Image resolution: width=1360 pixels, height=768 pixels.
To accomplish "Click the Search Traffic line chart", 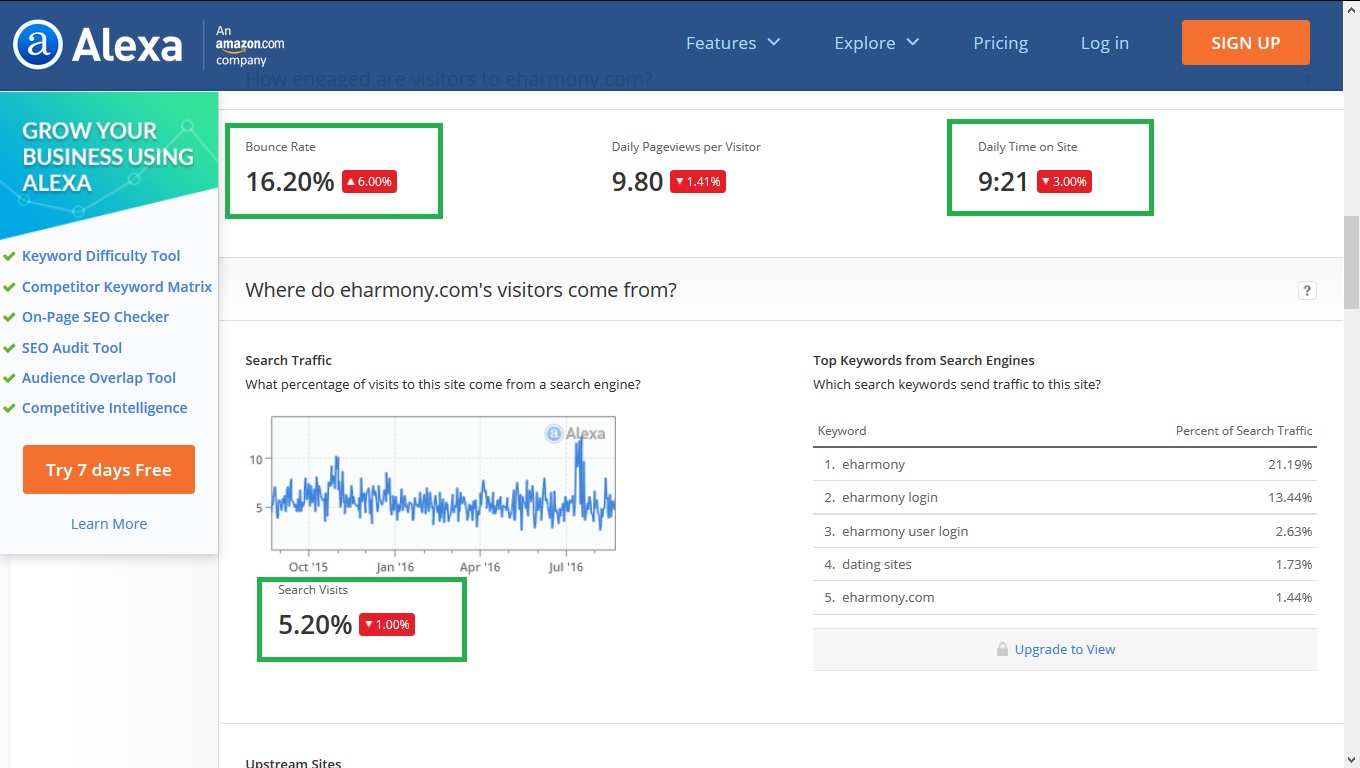I will pos(443,484).
